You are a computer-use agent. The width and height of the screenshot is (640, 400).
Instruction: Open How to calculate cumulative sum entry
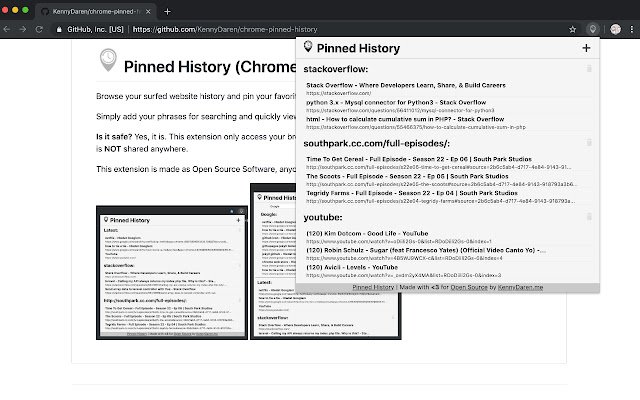pyautogui.click(x=405, y=119)
